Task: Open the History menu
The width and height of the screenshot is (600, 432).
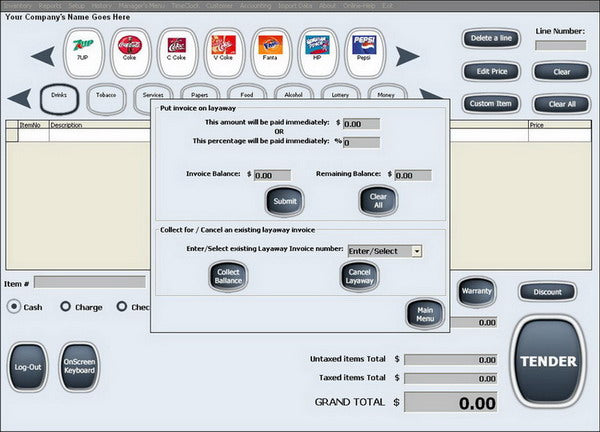Action: pyautogui.click(x=101, y=6)
